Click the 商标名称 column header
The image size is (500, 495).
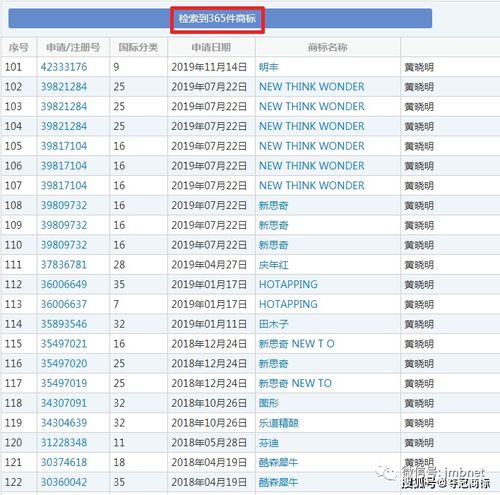point(328,48)
